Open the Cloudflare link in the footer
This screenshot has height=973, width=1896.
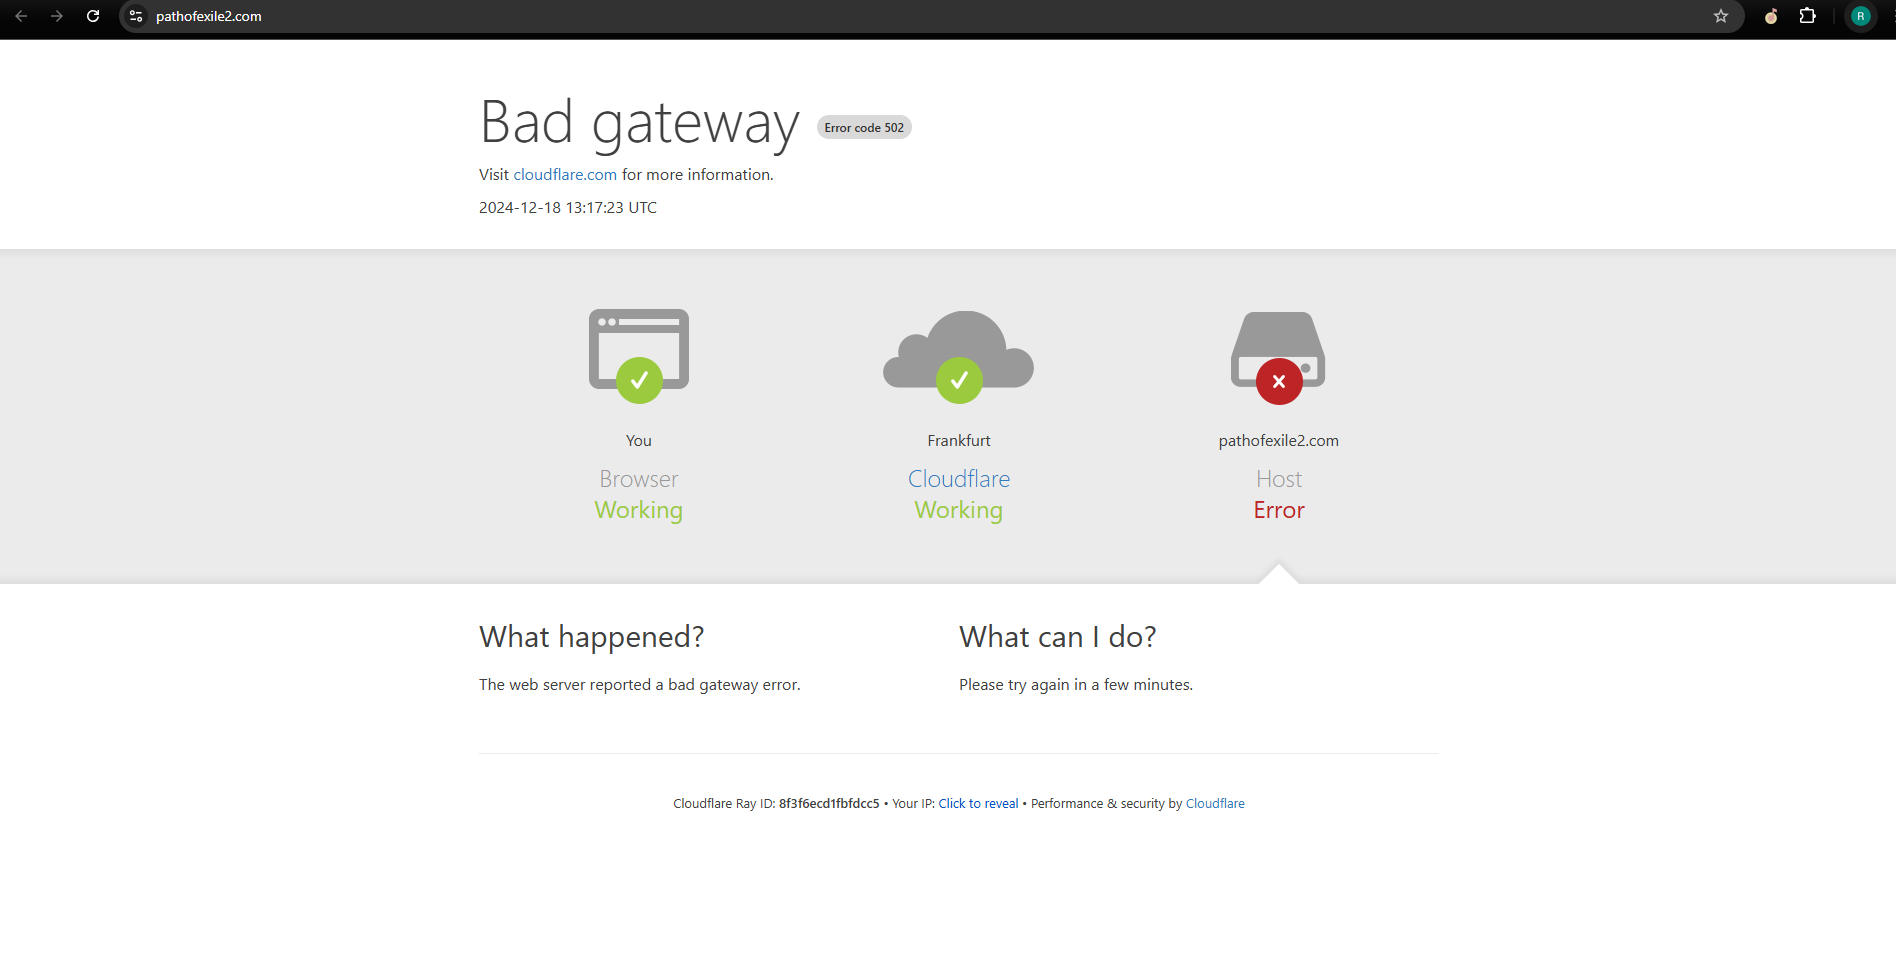tap(1214, 803)
